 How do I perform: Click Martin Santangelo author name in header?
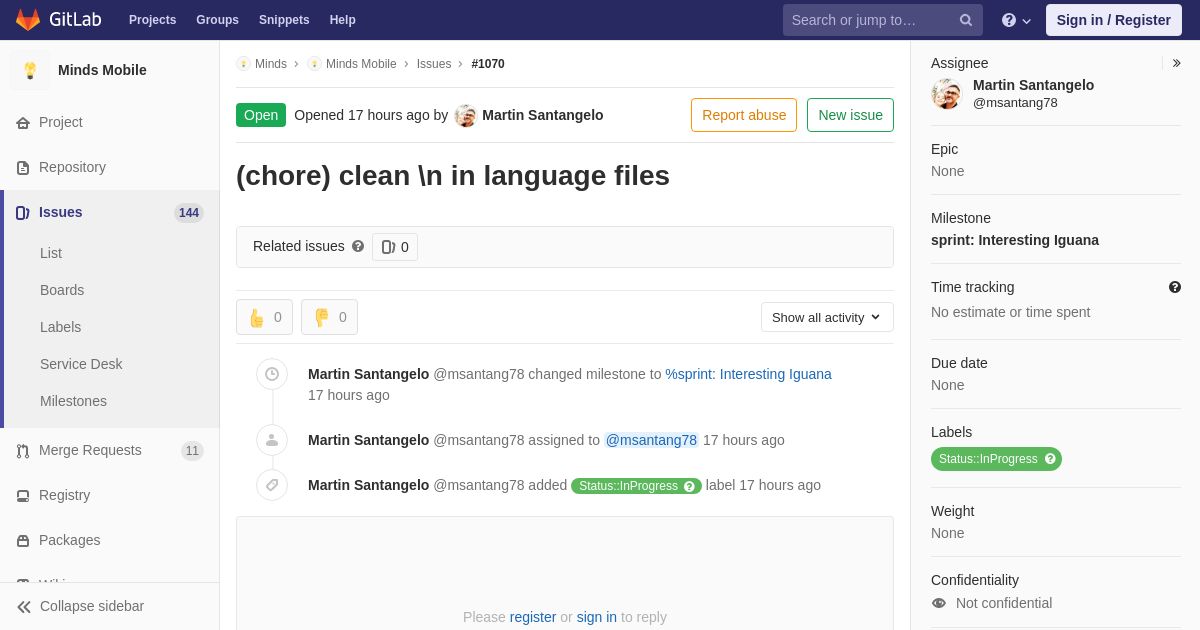543,115
